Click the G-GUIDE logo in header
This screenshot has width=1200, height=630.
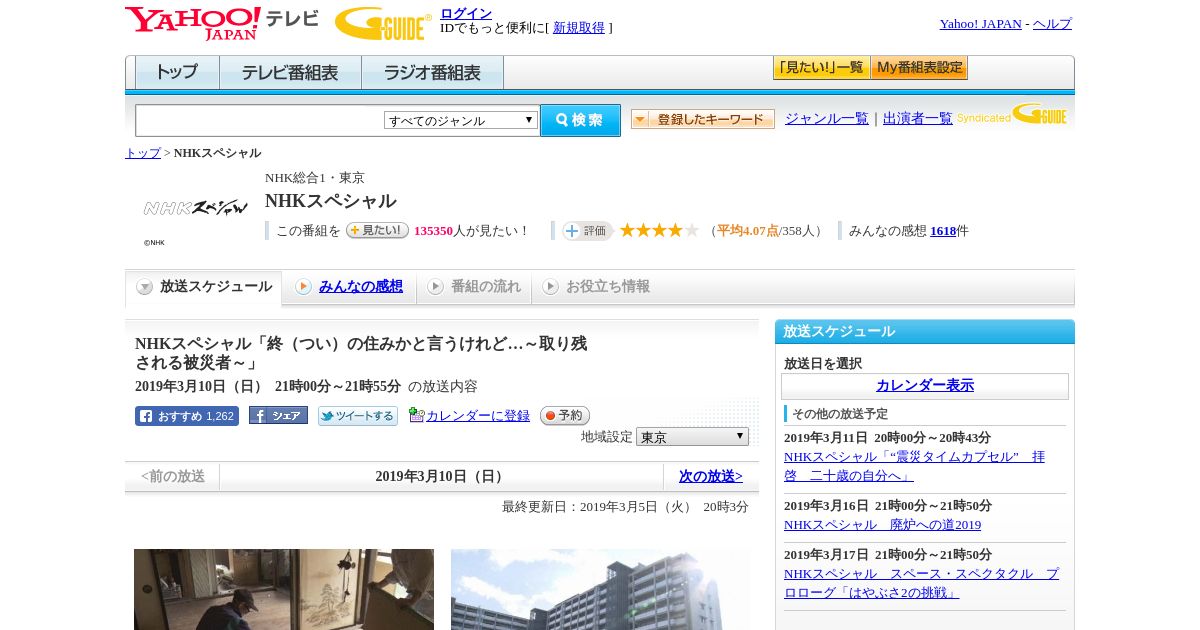tap(383, 24)
